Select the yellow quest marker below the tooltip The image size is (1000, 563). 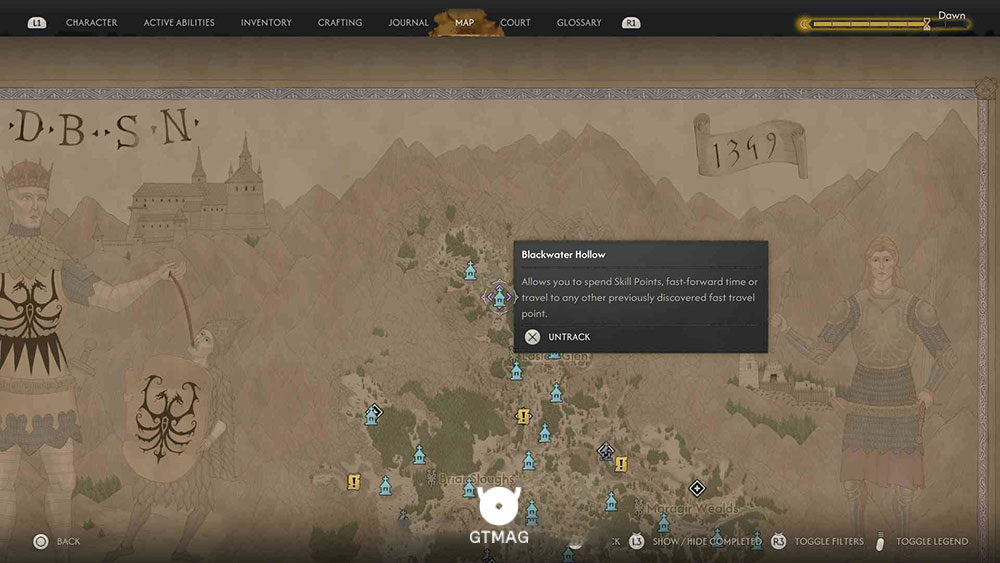pyautogui.click(x=523, y=416)
